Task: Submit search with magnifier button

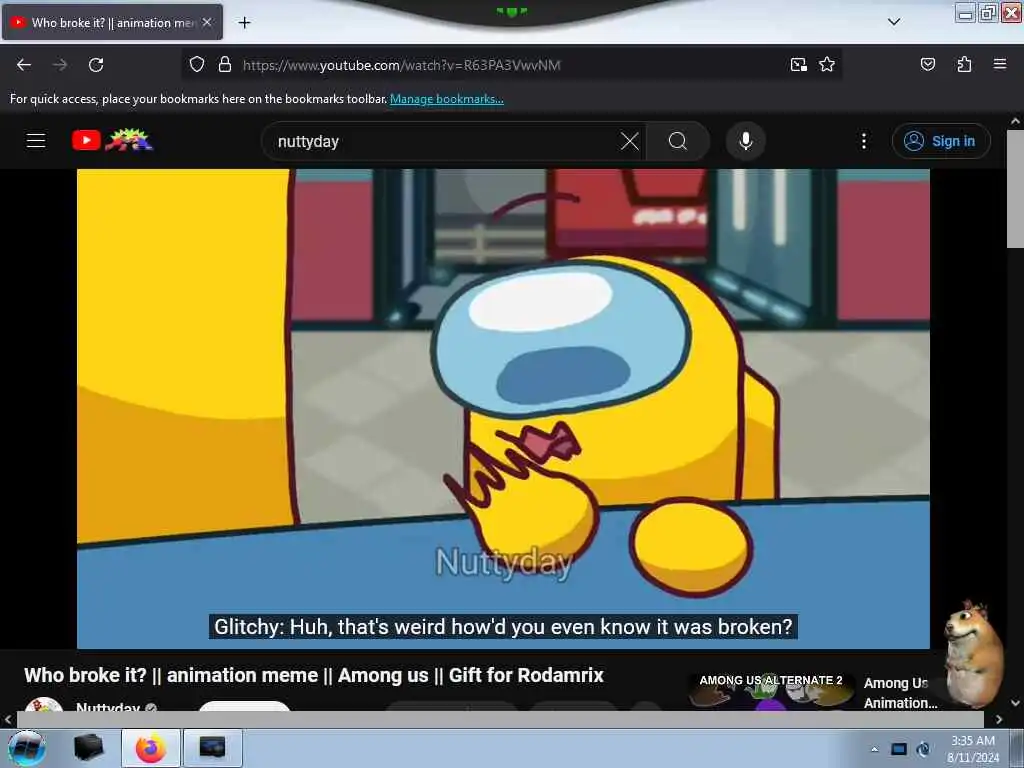Action: pyautogui.click(x=678, y=141)
